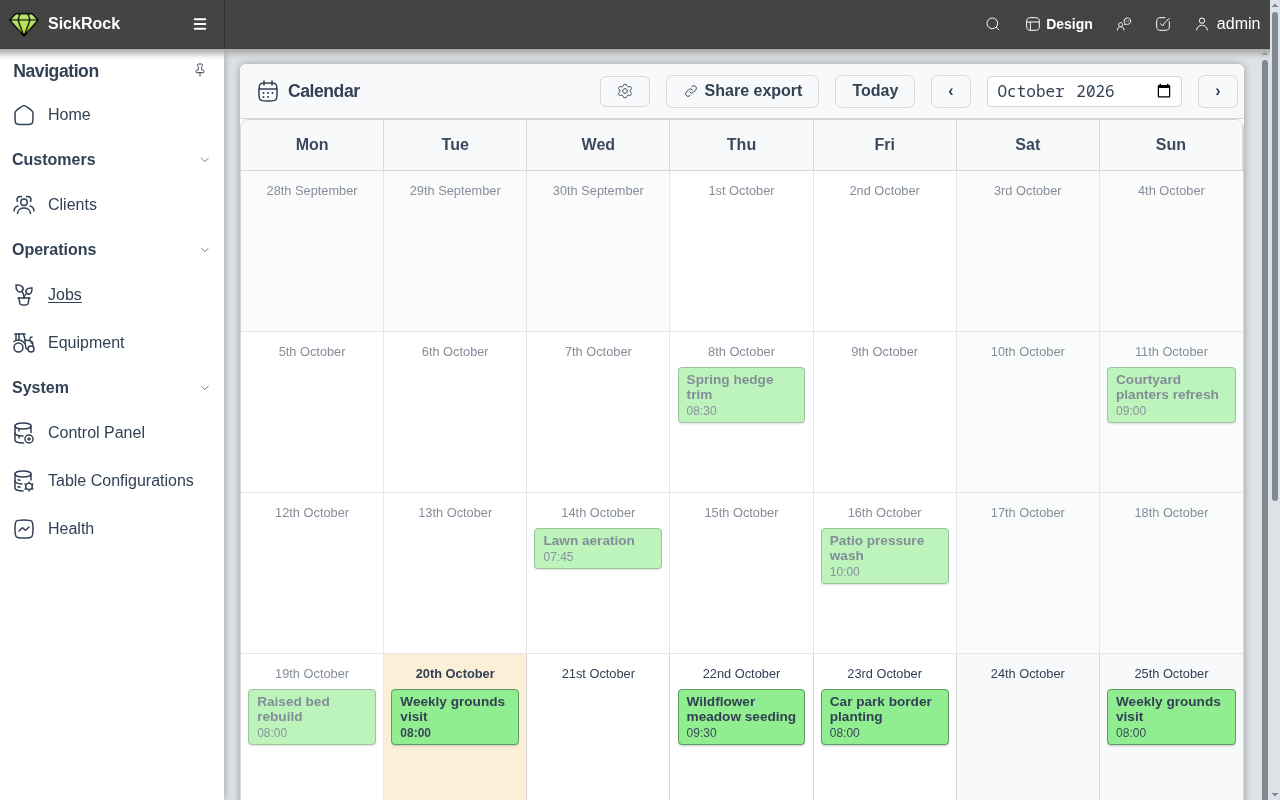Open Weekly grounds visit on 25th October
Viewport: 1280px width, 800px height.
pos(1171,717)
